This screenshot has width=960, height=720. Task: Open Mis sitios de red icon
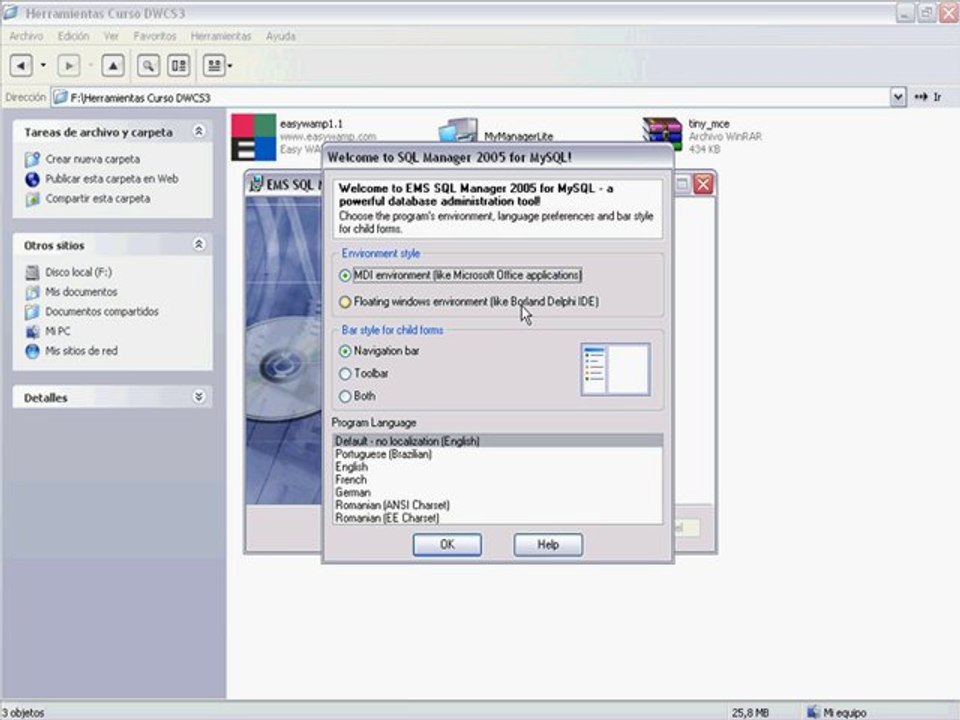tap(32, 351)
